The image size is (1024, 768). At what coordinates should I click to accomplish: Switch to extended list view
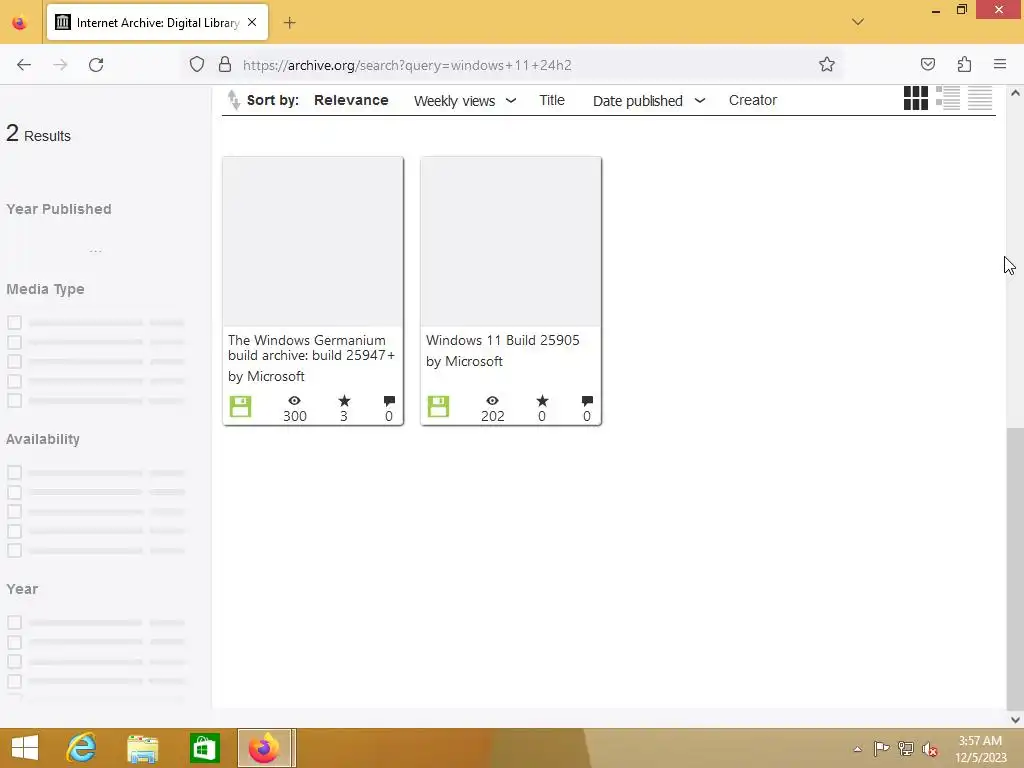948,98
